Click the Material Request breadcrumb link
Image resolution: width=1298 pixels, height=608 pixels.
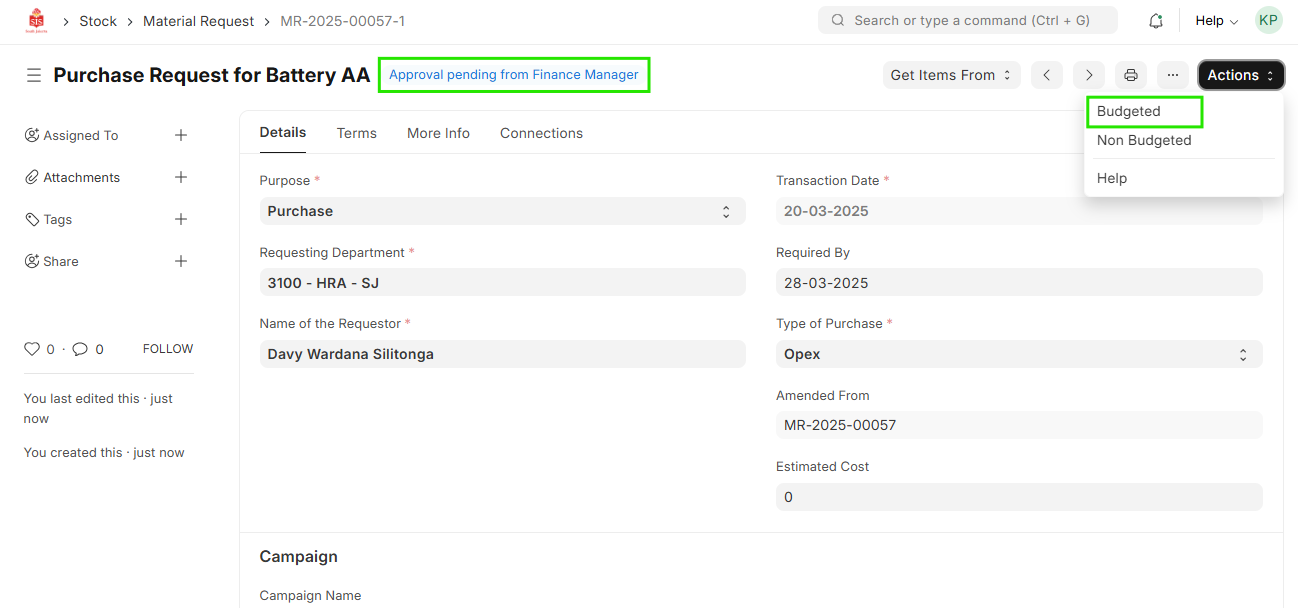click(x=198, y=21)
